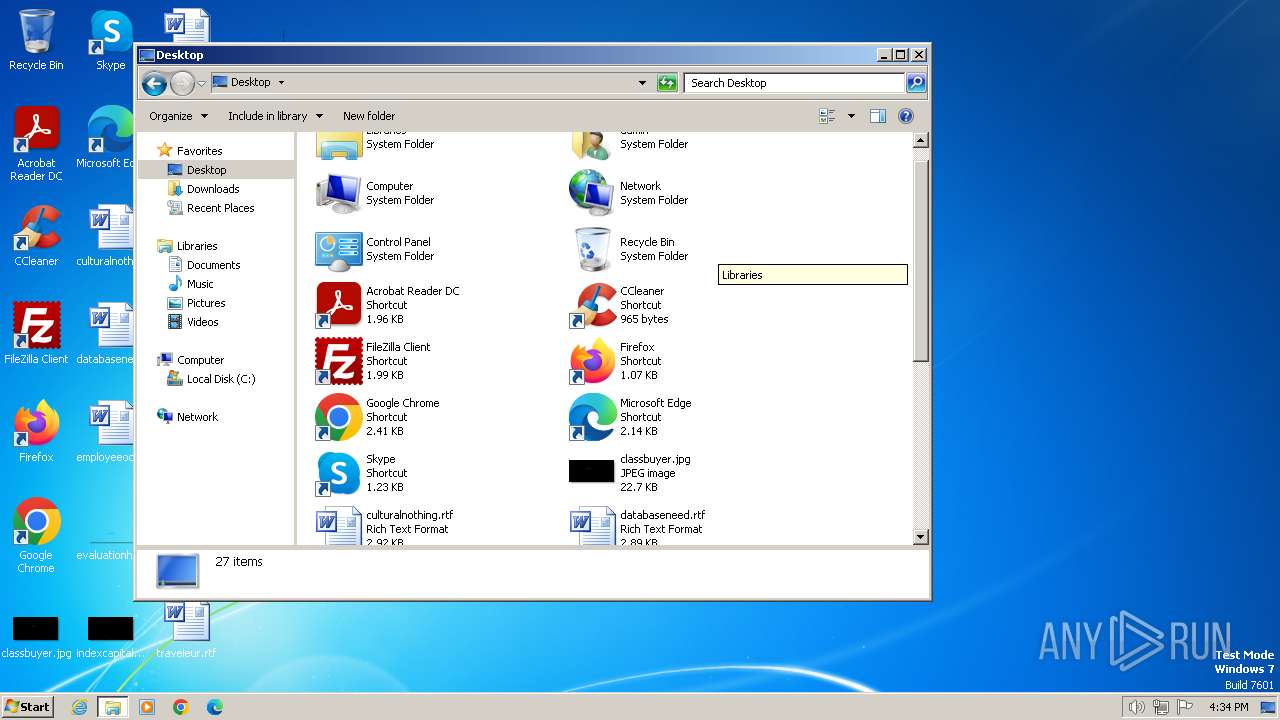Image resolution: width=1280 pixels, height=720 pixels.
Task: Click the Acrobat Reader DC desktop icon
Action: click(x=36, y=143)
